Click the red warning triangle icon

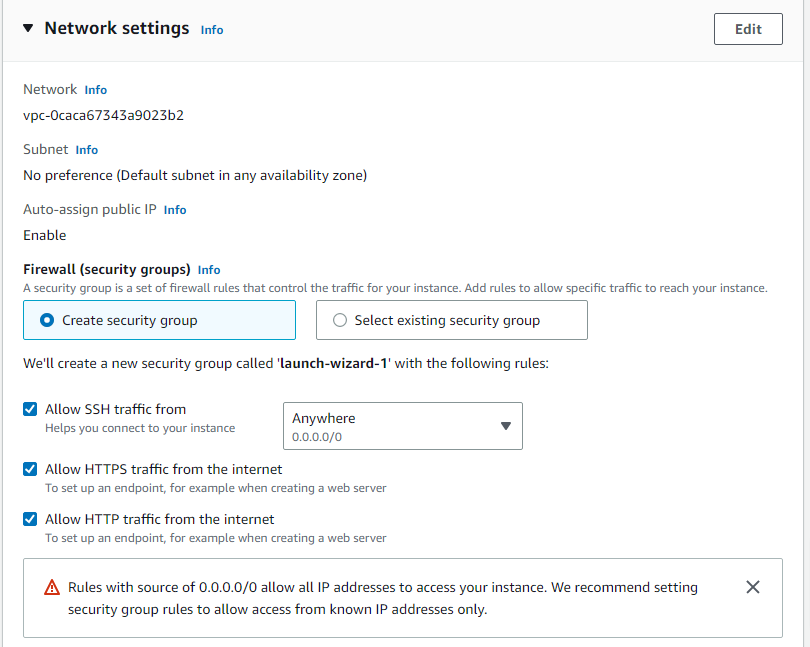(x=52, y=588)
